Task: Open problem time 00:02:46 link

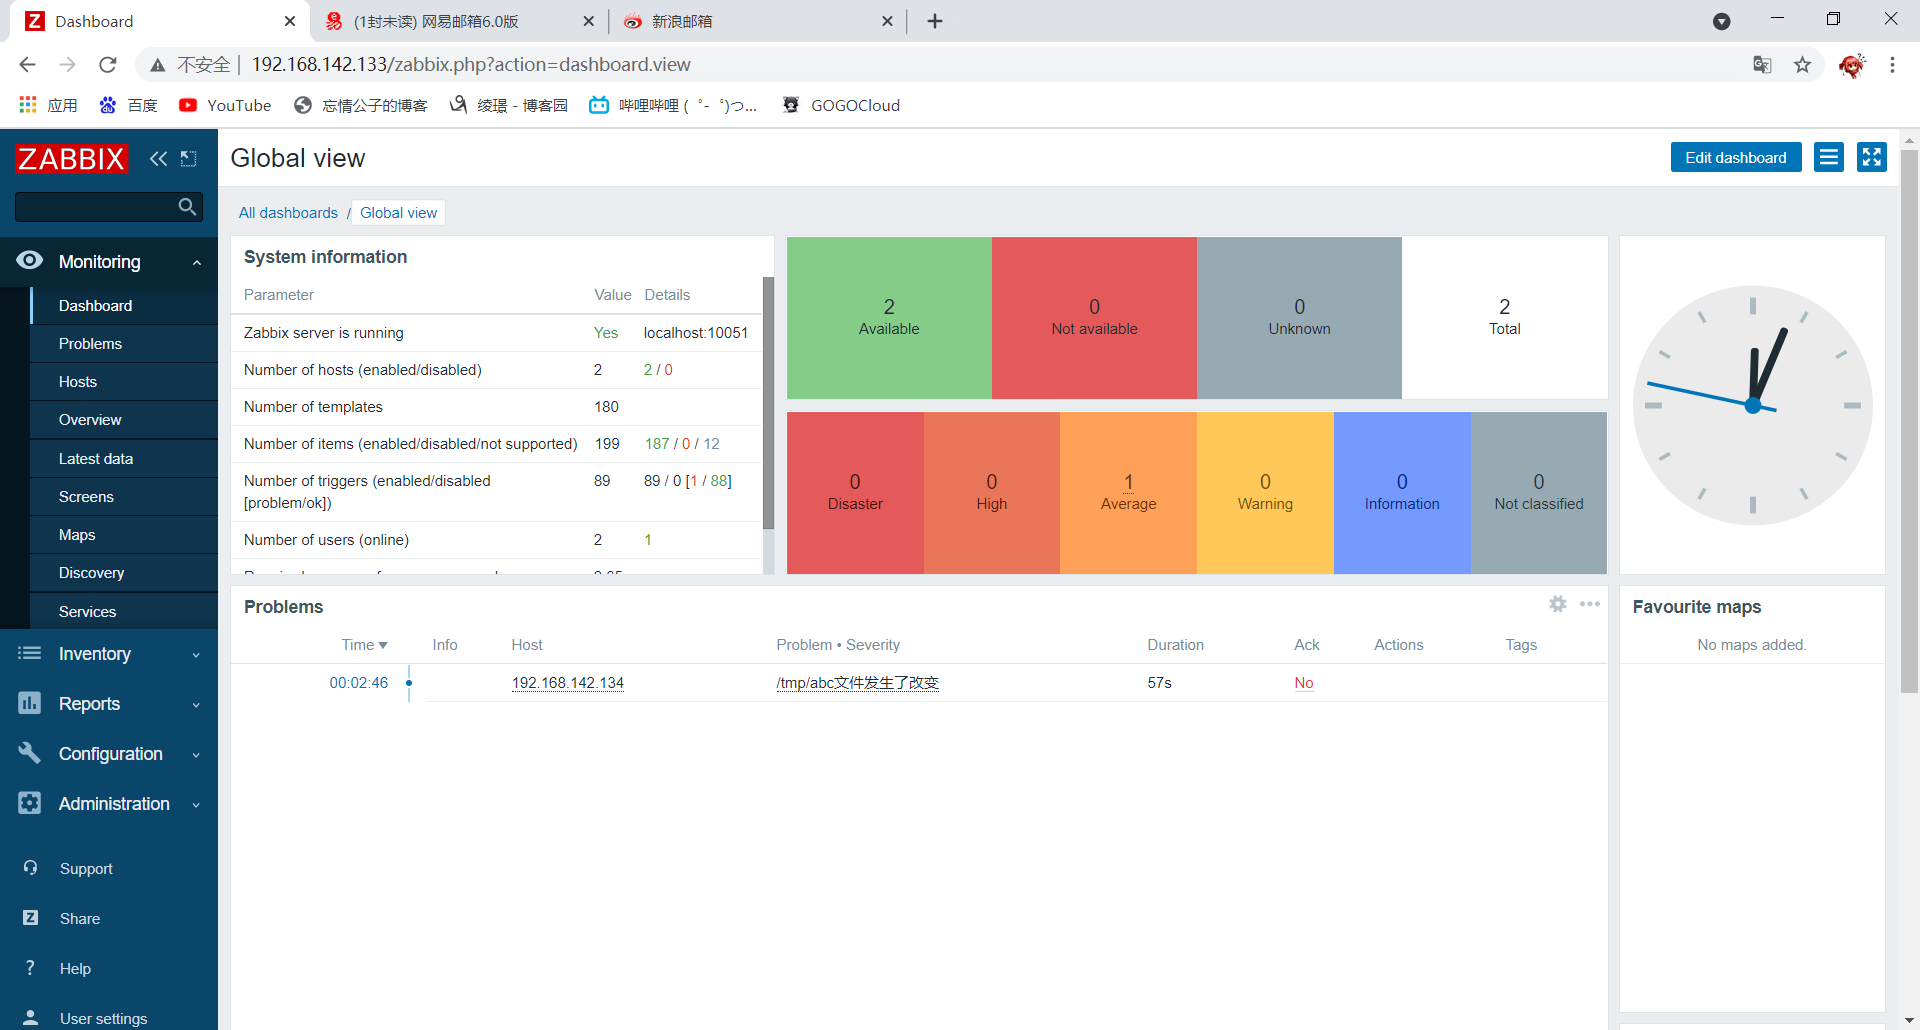Action: pyautogui.click(x=358, y=683)
